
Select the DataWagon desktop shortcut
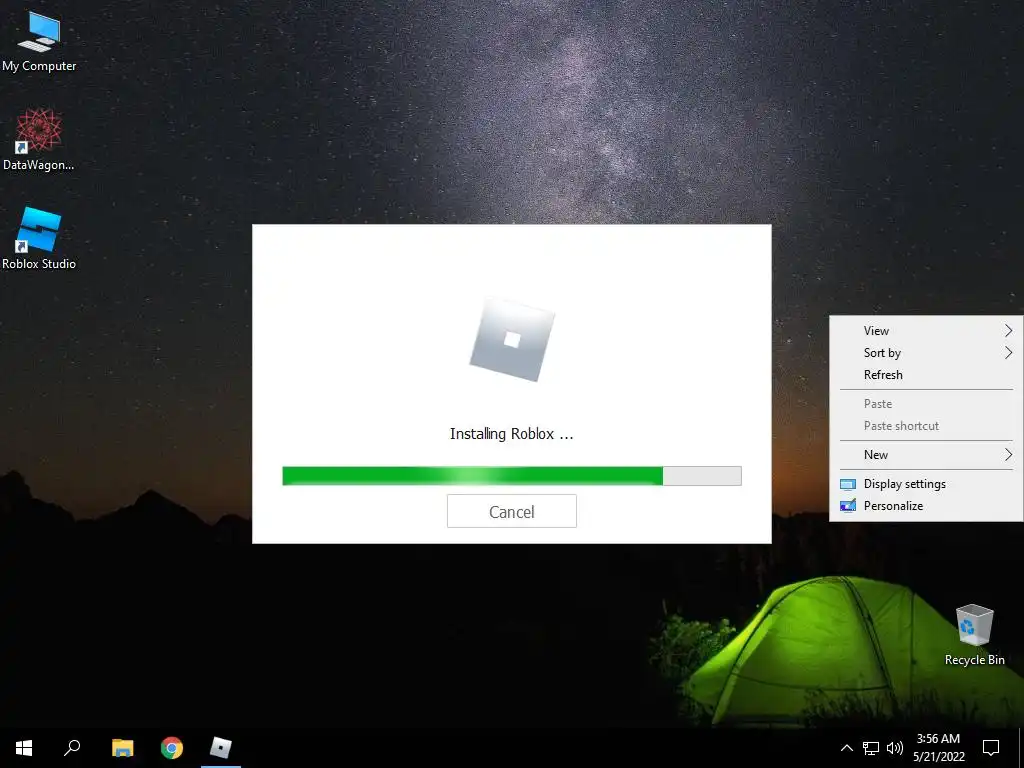[39, 139]
